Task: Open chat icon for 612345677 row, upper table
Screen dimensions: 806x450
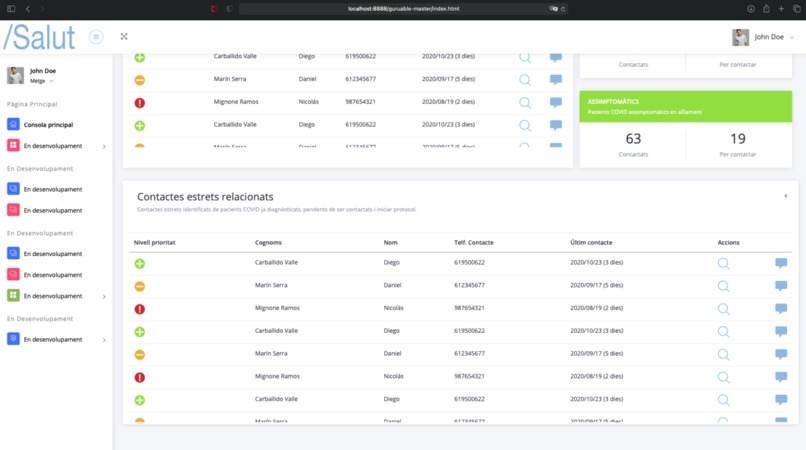Action: [556, 80]
